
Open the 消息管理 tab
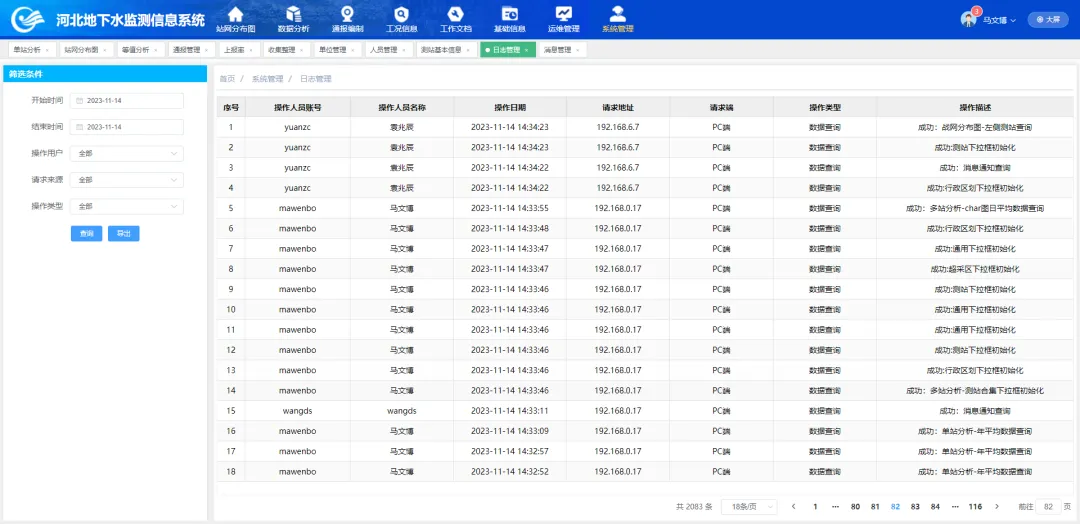560,49
